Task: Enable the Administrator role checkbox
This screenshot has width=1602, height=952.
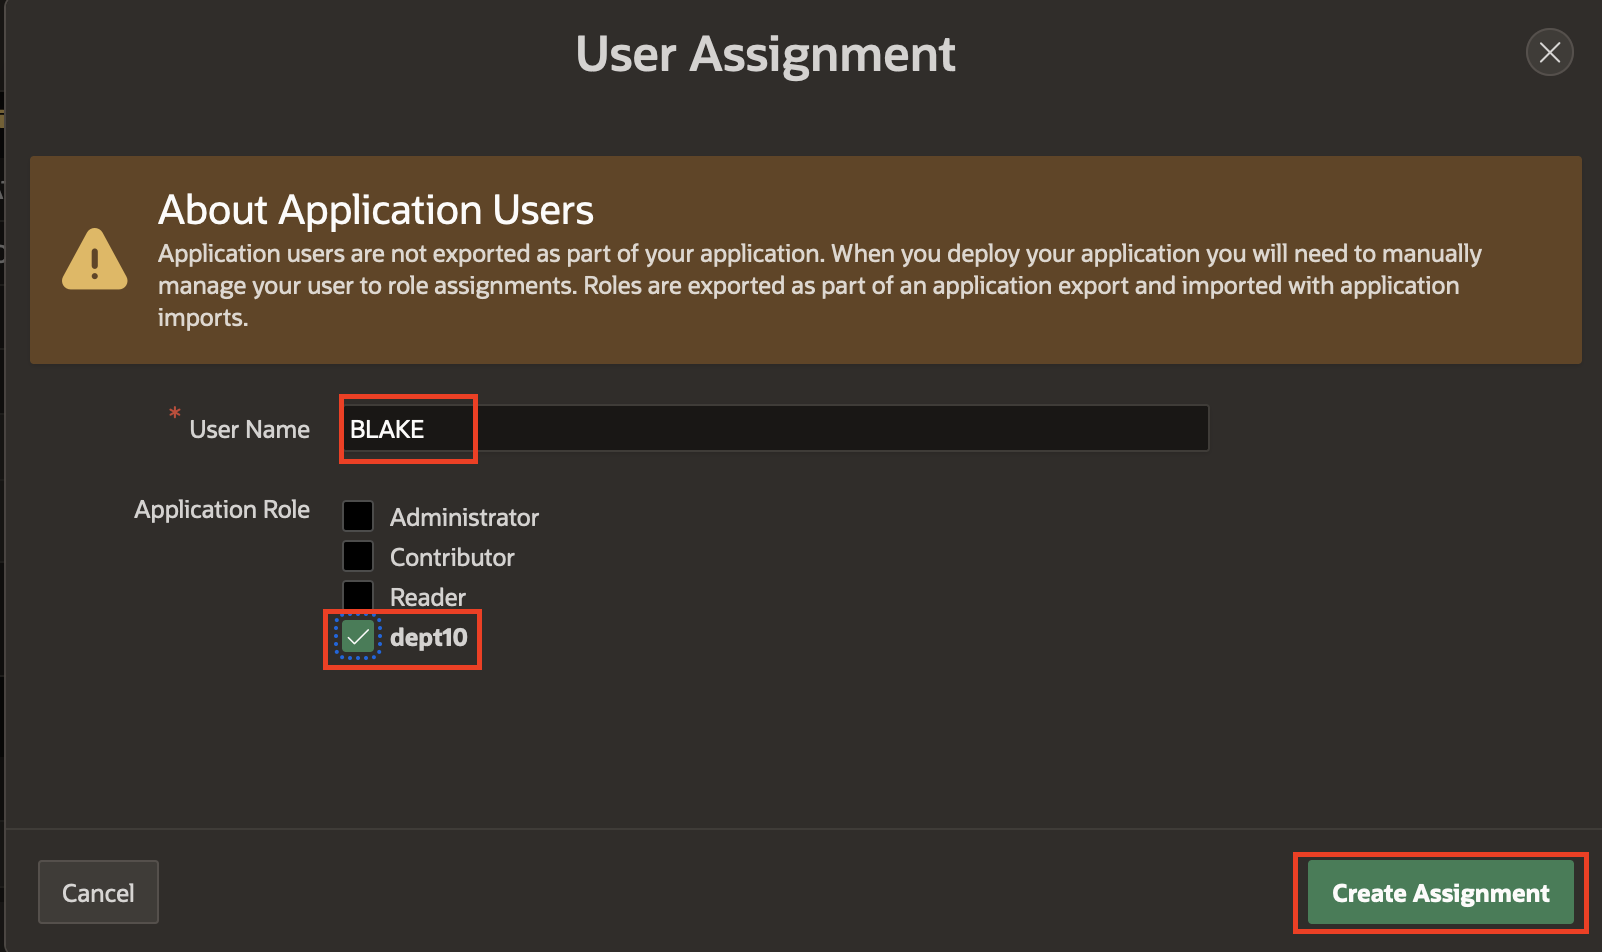Action: [x=357, y=515]
